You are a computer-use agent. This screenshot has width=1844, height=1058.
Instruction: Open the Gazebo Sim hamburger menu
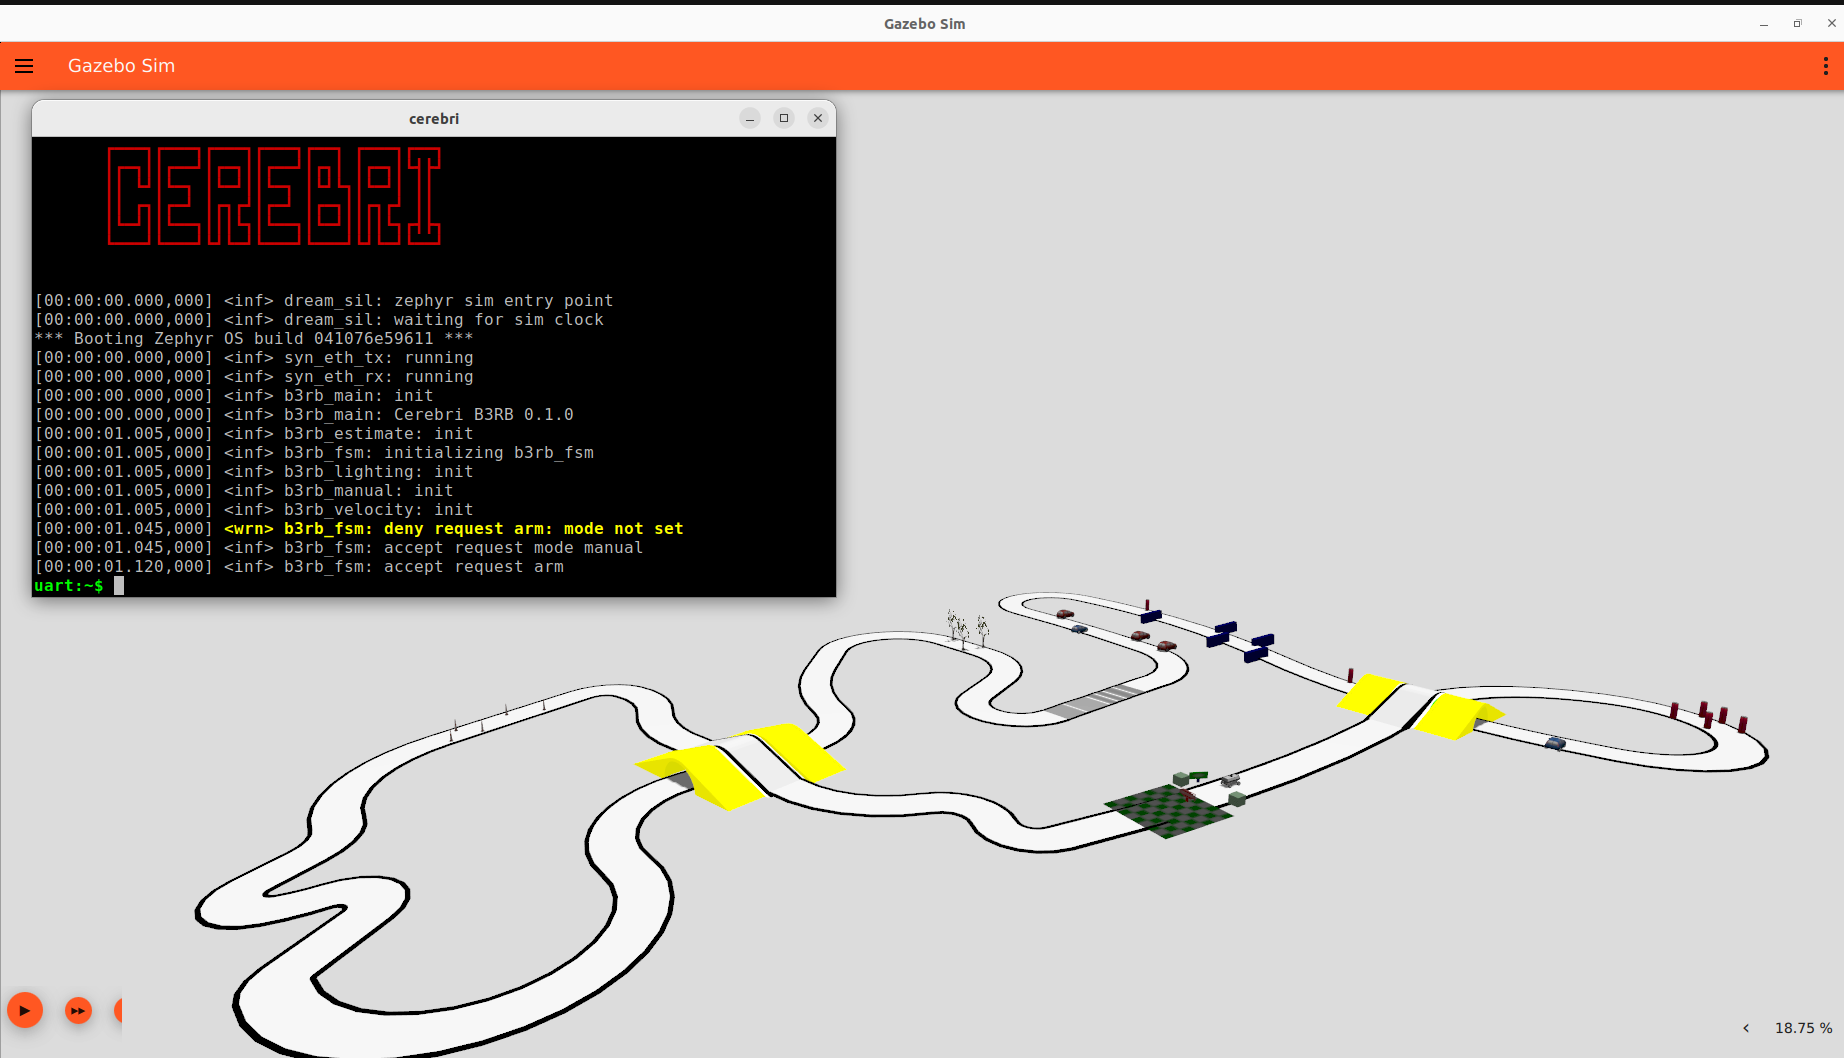(24, 66)
